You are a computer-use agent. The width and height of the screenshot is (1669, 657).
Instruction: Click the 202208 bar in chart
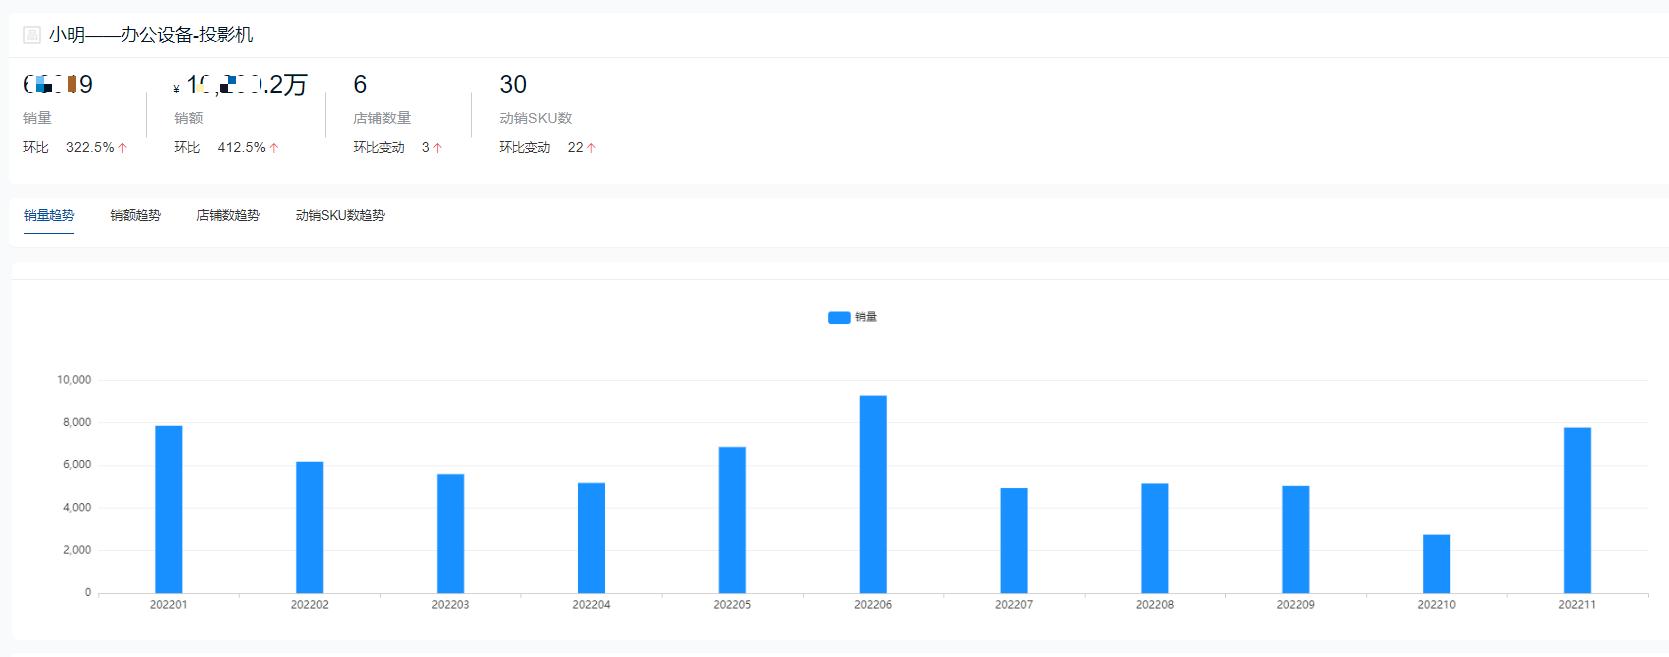point(1155,538)
